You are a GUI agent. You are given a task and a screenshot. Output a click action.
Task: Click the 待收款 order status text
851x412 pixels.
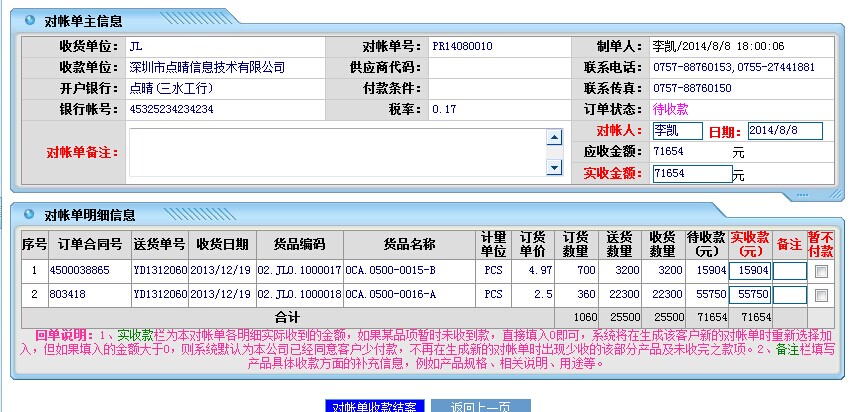670,109
